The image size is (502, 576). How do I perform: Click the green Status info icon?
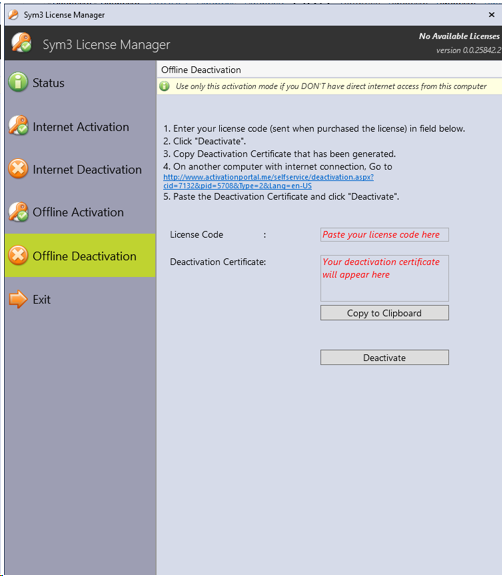[18, 82]
